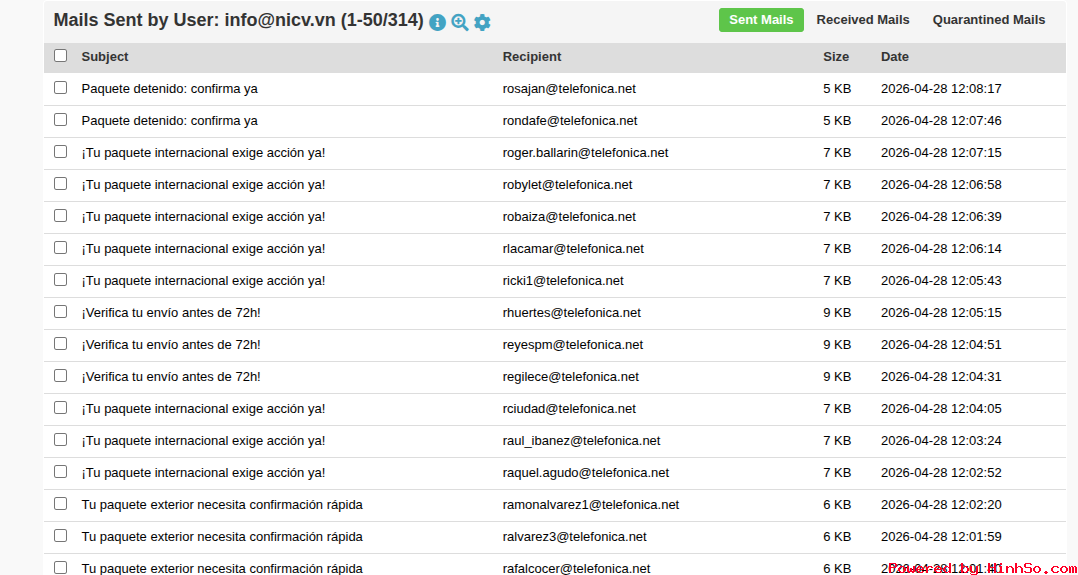The height and width of the screenshot is (575, 1078).
Task: Click the Size column header
Action: pyautogui.click(x=835, y=56)
